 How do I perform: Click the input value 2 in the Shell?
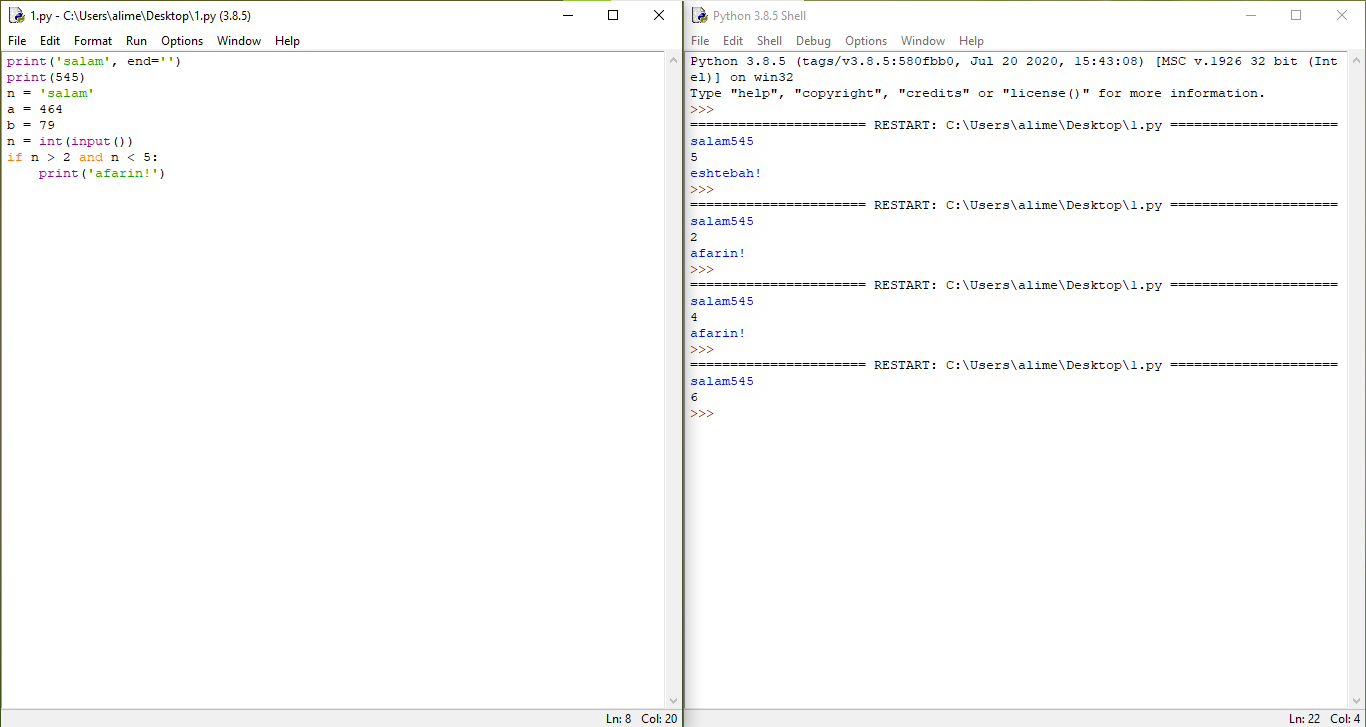pyautogui.click(x=694, y=237)
